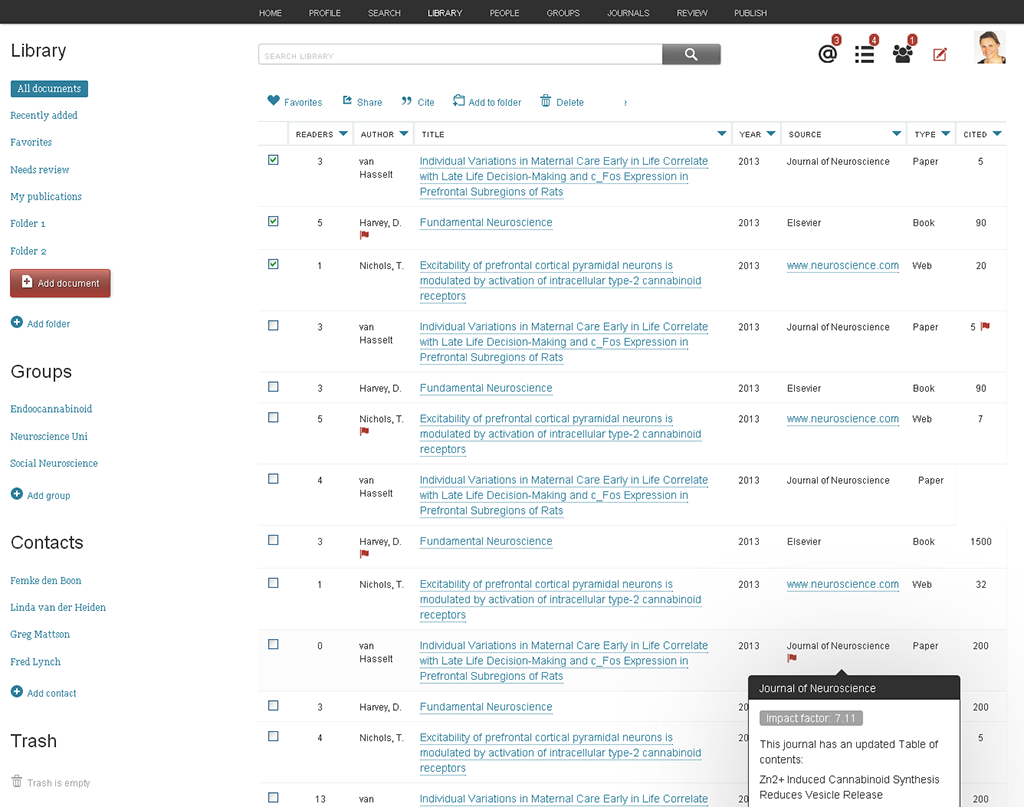Check Harvey row cited 1500 checkbox
1024x807 pixels.
point(273,541)
